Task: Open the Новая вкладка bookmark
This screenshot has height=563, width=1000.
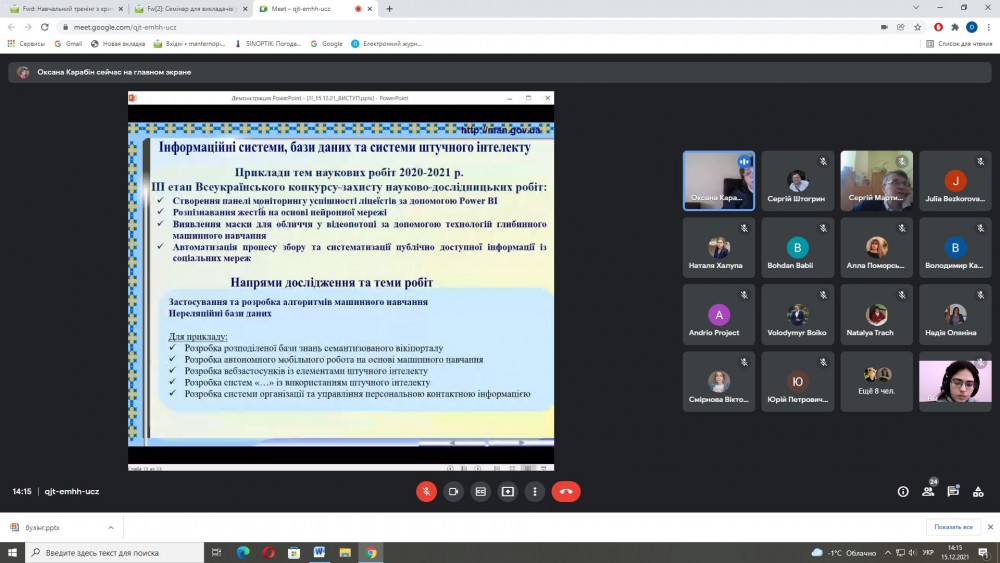Action: (x=118, y=44)
